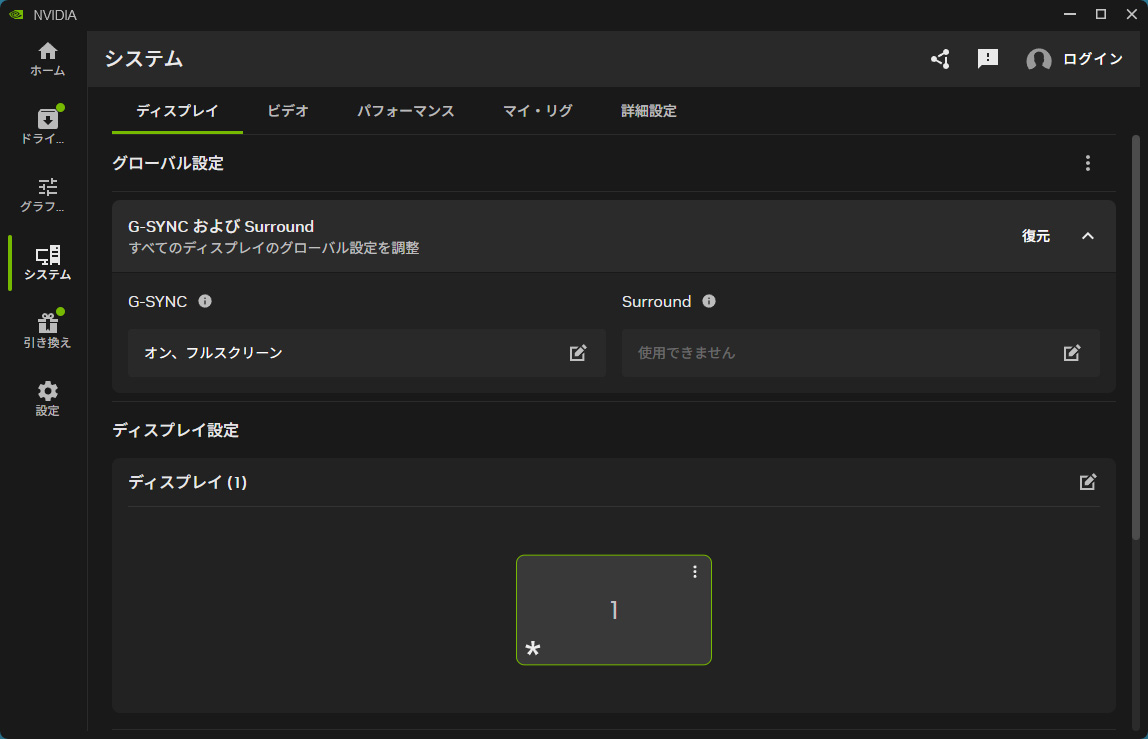Click the share icon in header

(x=940, y=59)
